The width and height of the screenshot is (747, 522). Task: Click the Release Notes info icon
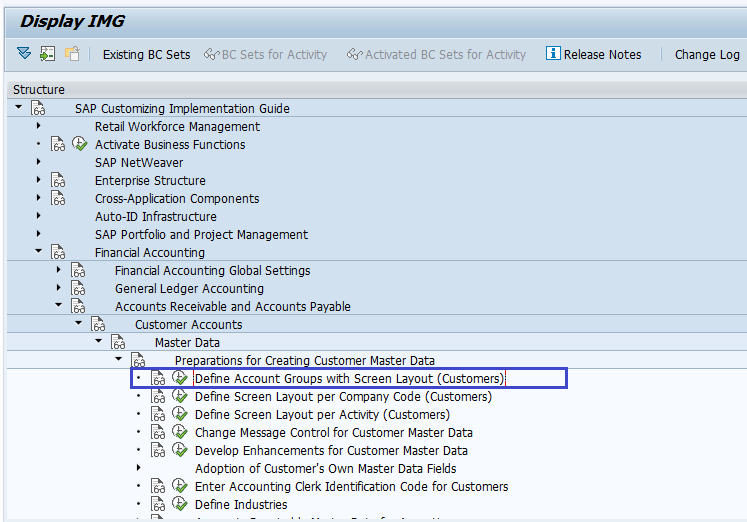coord(553,53)
